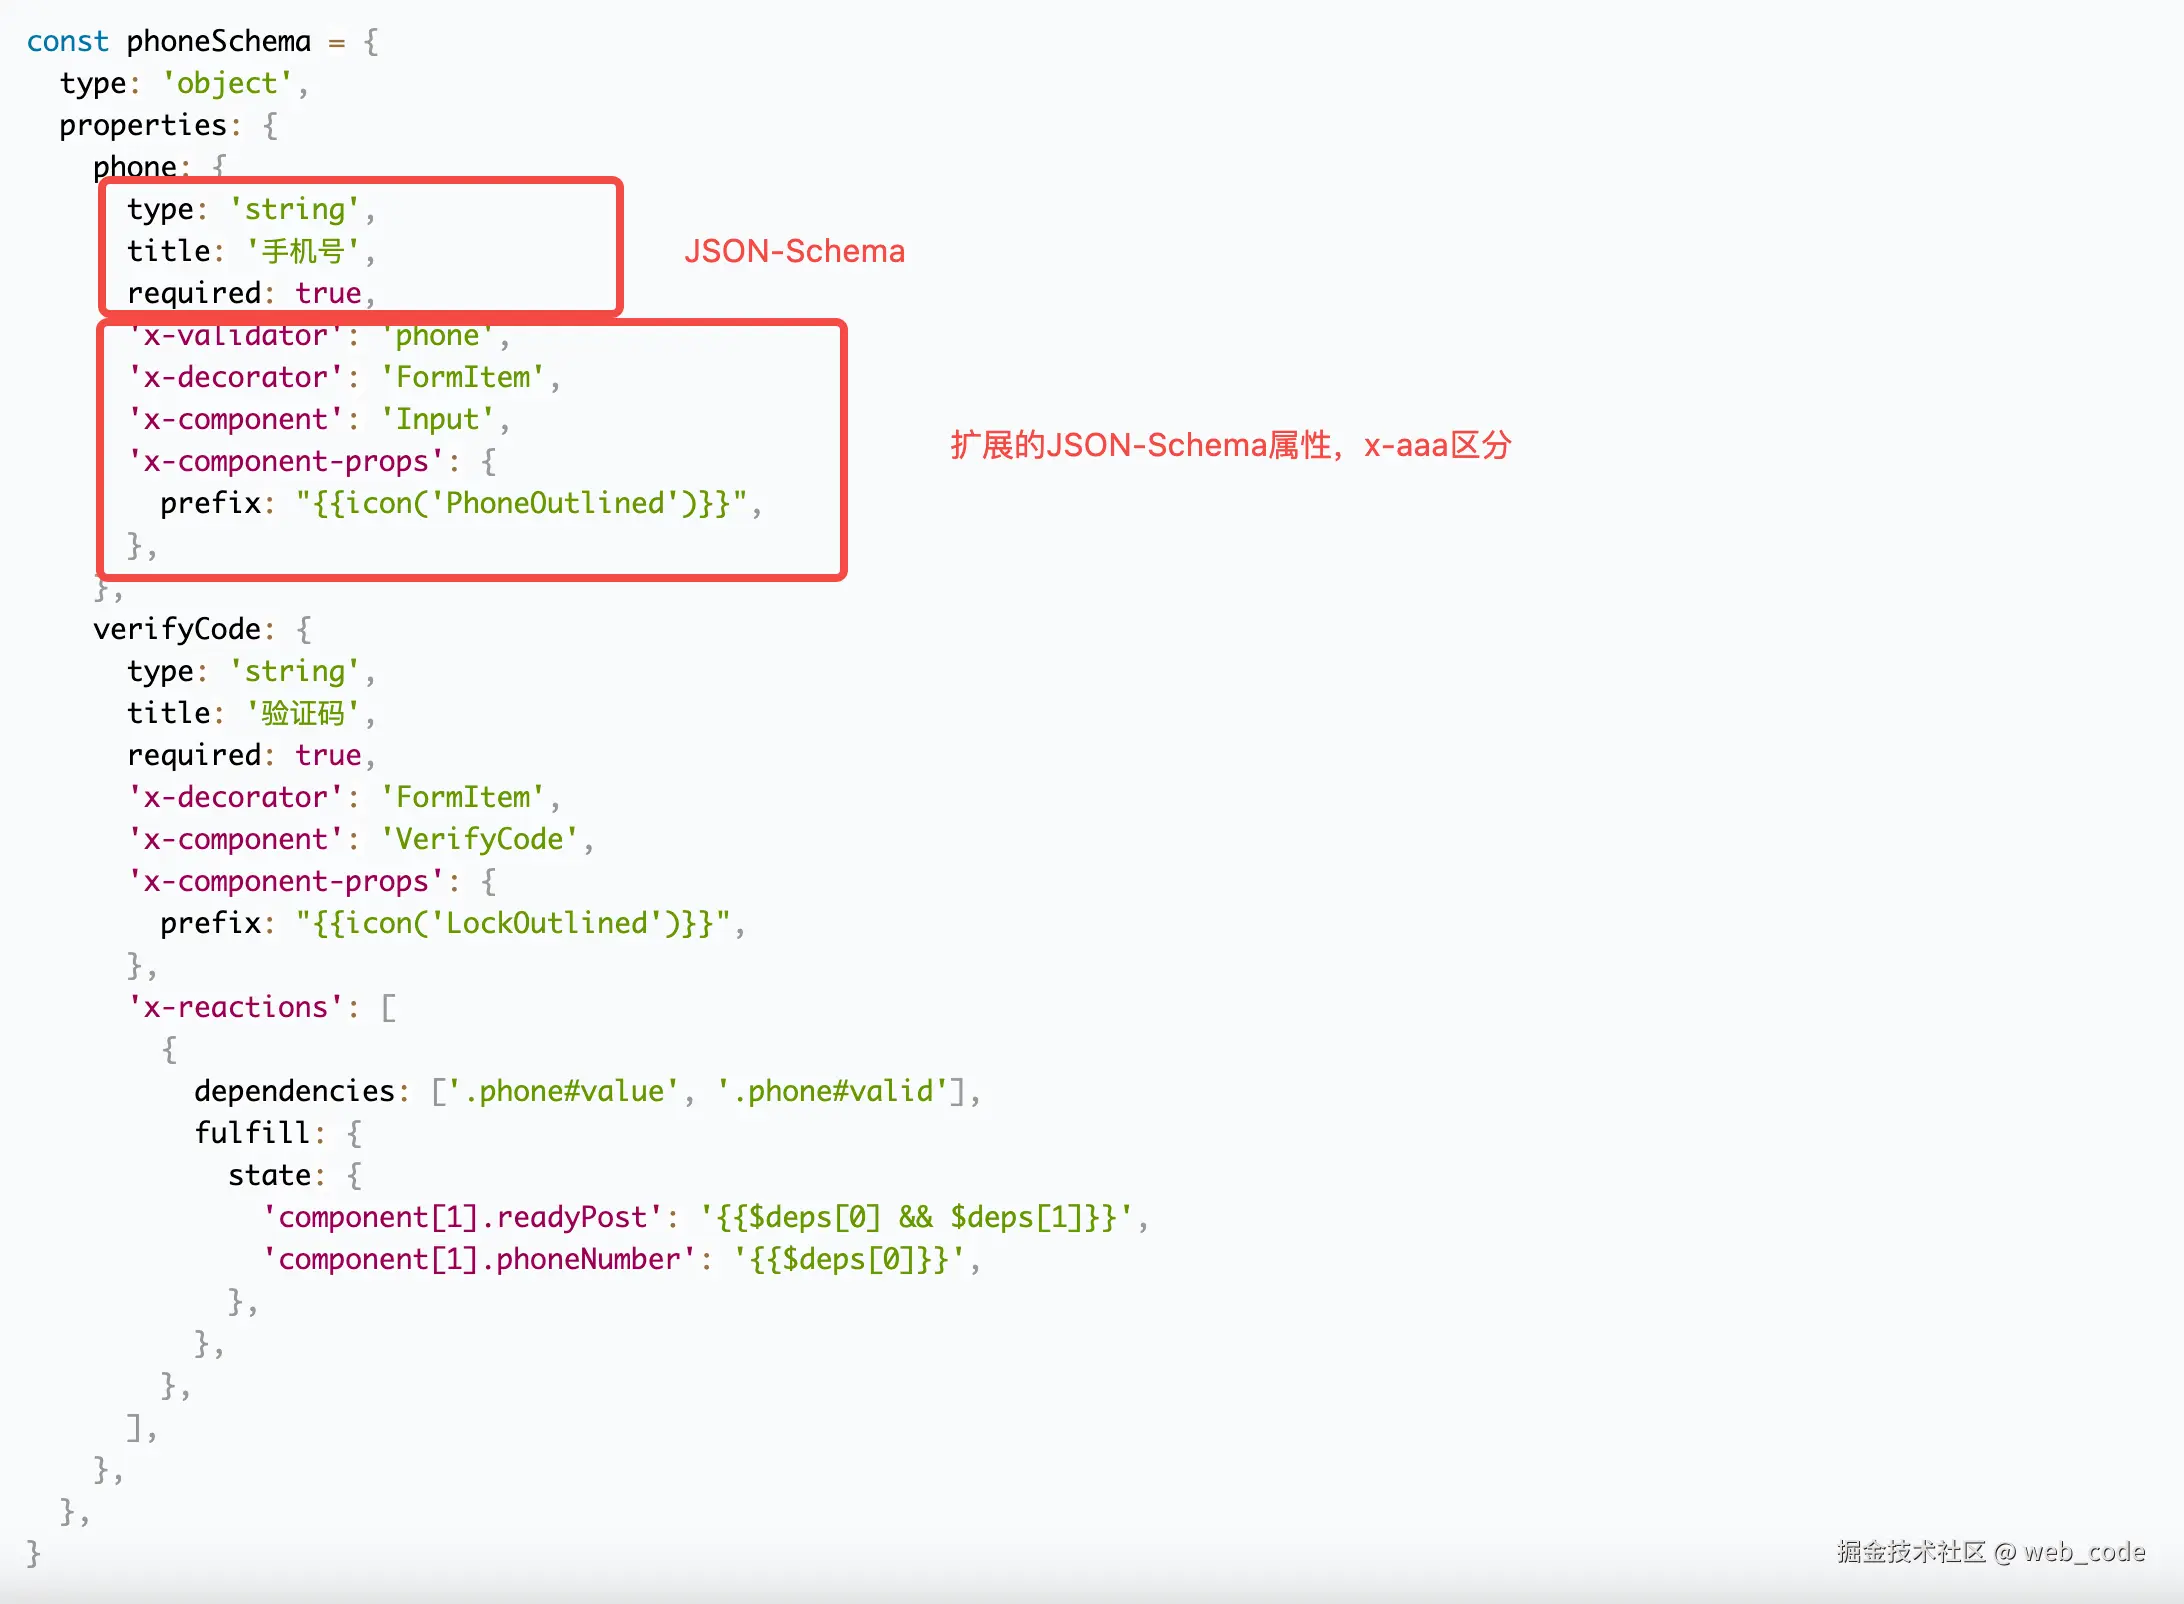Viewport: 2184px width, 1604px height.
Task: Click the '验证码' title string
Action: pos(303,713)
